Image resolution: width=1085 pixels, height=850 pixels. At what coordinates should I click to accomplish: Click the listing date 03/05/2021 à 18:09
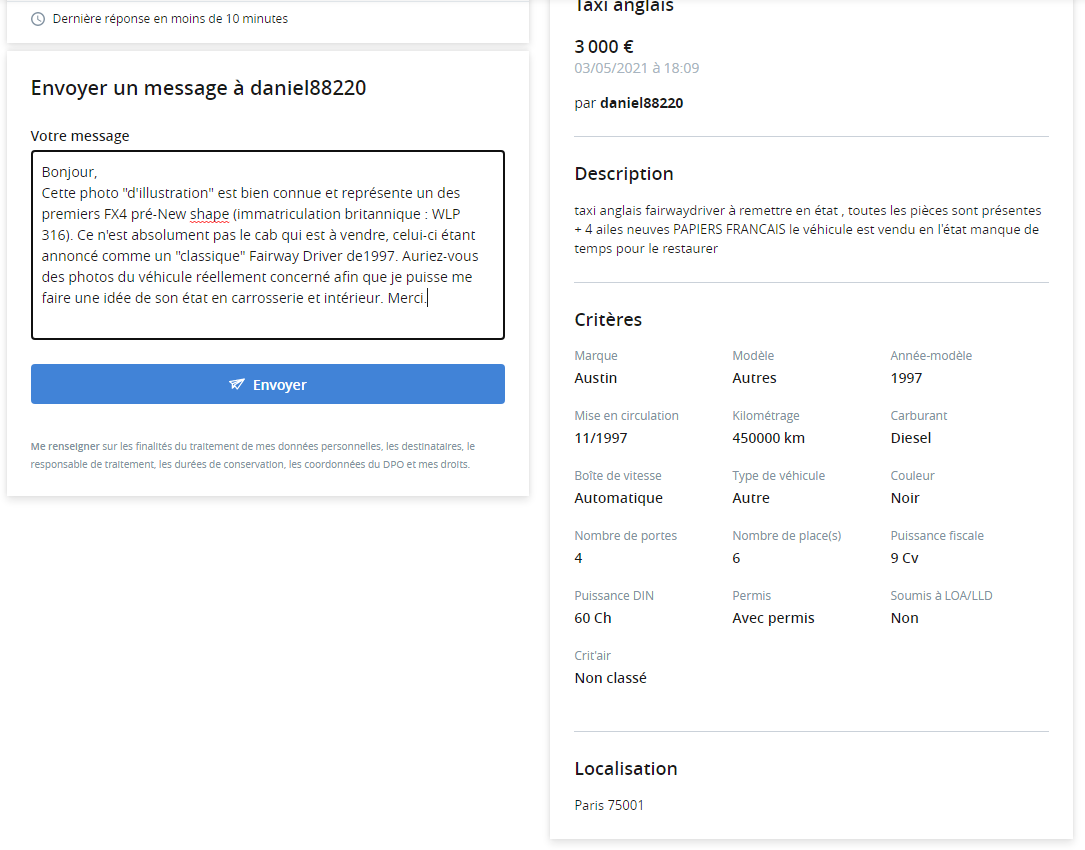pos(636,68)
